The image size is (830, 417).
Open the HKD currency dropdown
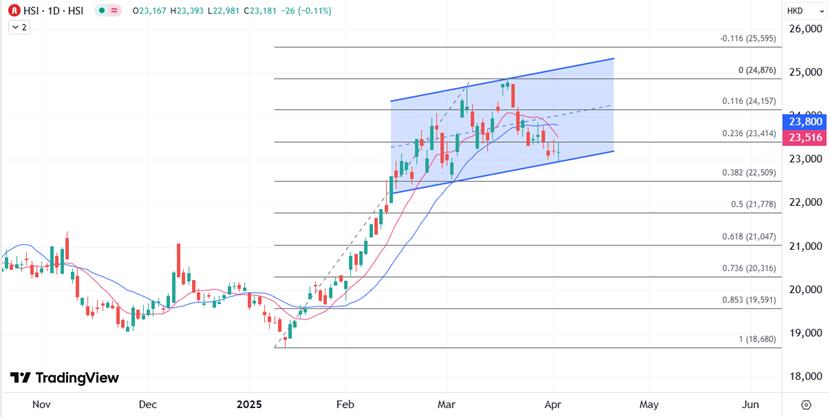click(x=796, y=10)
